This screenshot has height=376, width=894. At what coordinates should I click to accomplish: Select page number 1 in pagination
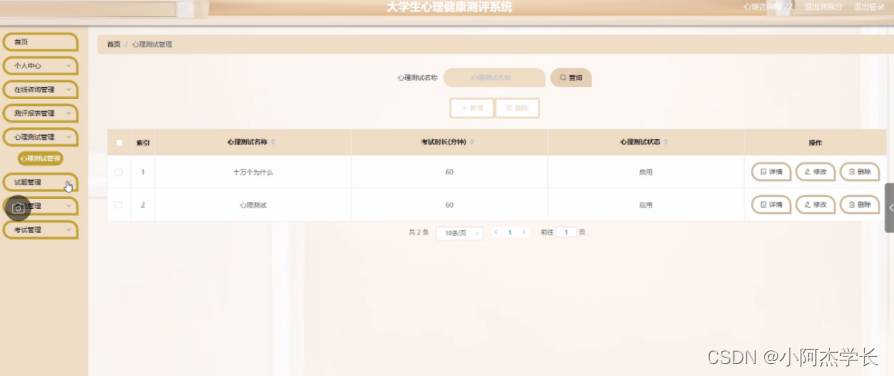510,232
